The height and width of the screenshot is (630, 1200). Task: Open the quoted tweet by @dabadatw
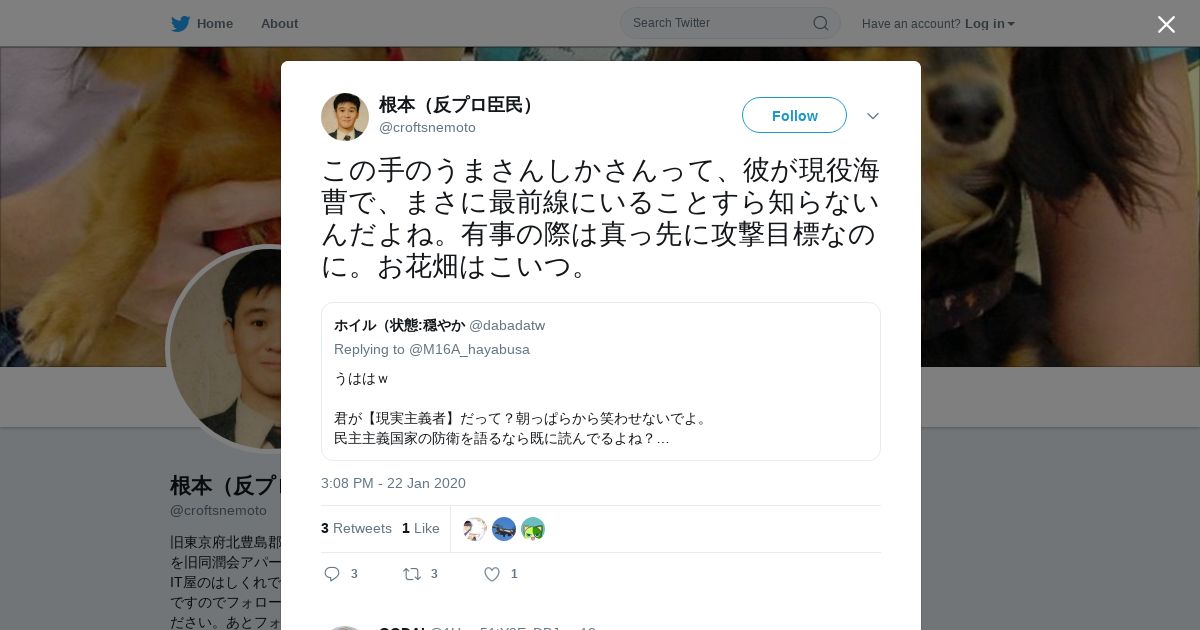[x=601, y=381]
